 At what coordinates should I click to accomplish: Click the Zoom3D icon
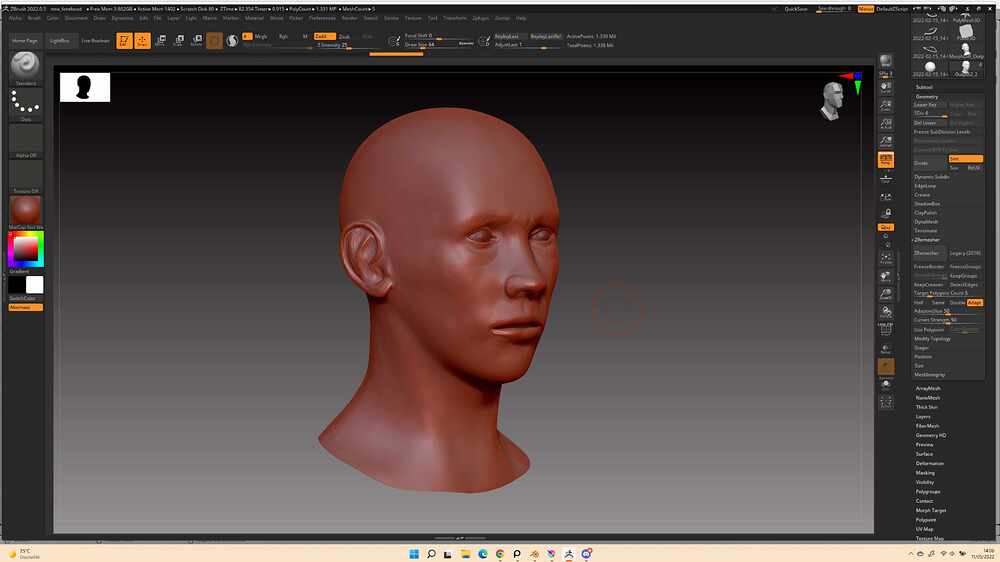click(x=886, y=294)
